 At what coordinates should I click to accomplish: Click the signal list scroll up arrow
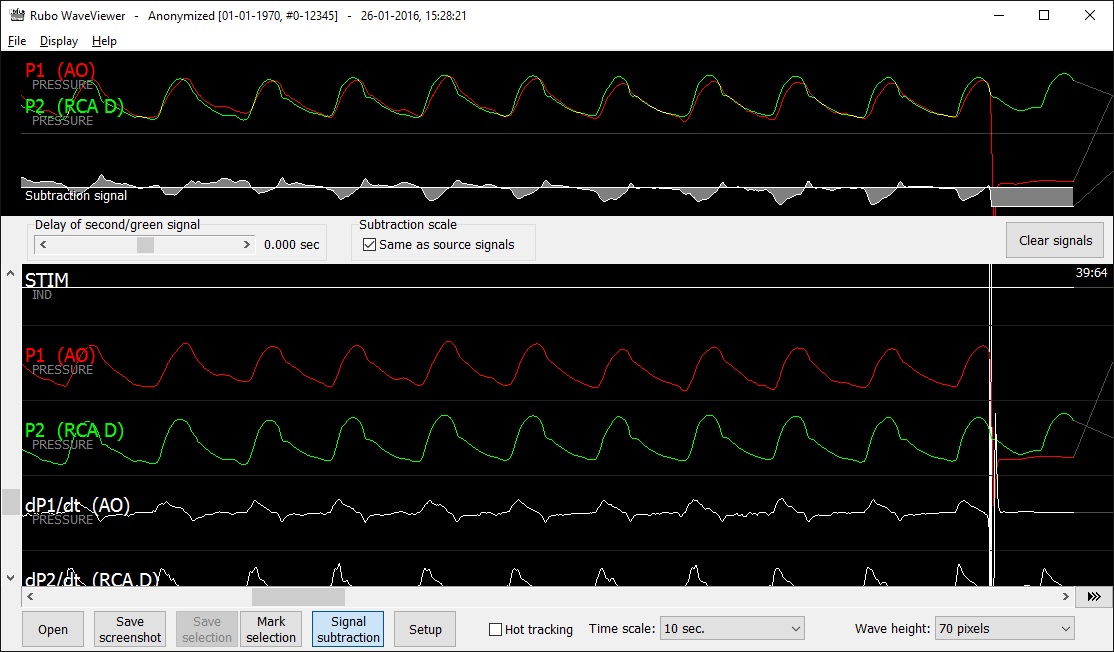point(11,273)
